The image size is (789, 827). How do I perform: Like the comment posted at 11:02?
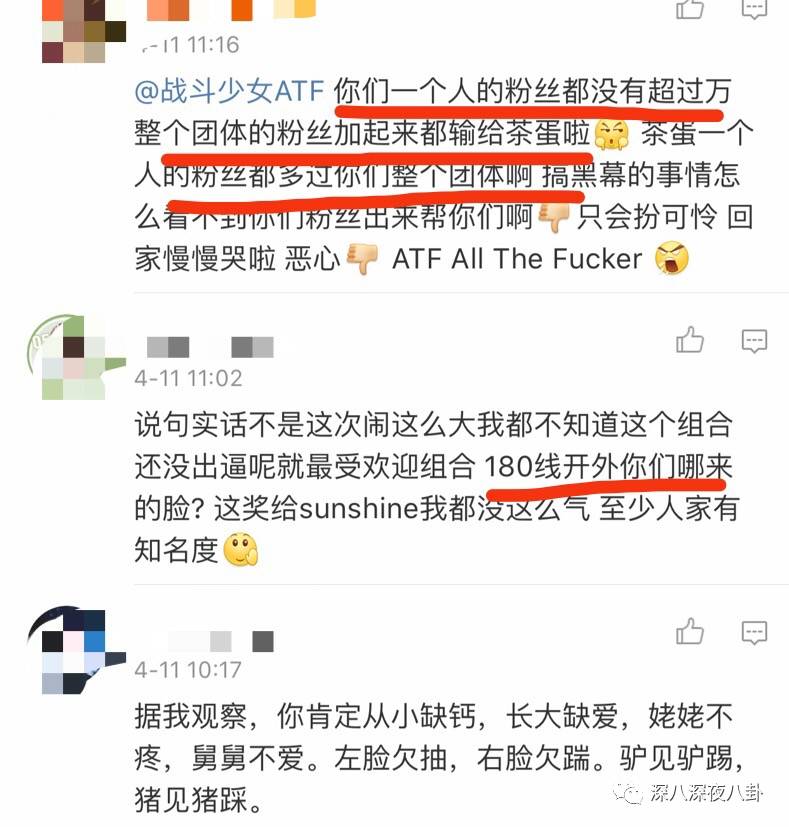(690, 340)
